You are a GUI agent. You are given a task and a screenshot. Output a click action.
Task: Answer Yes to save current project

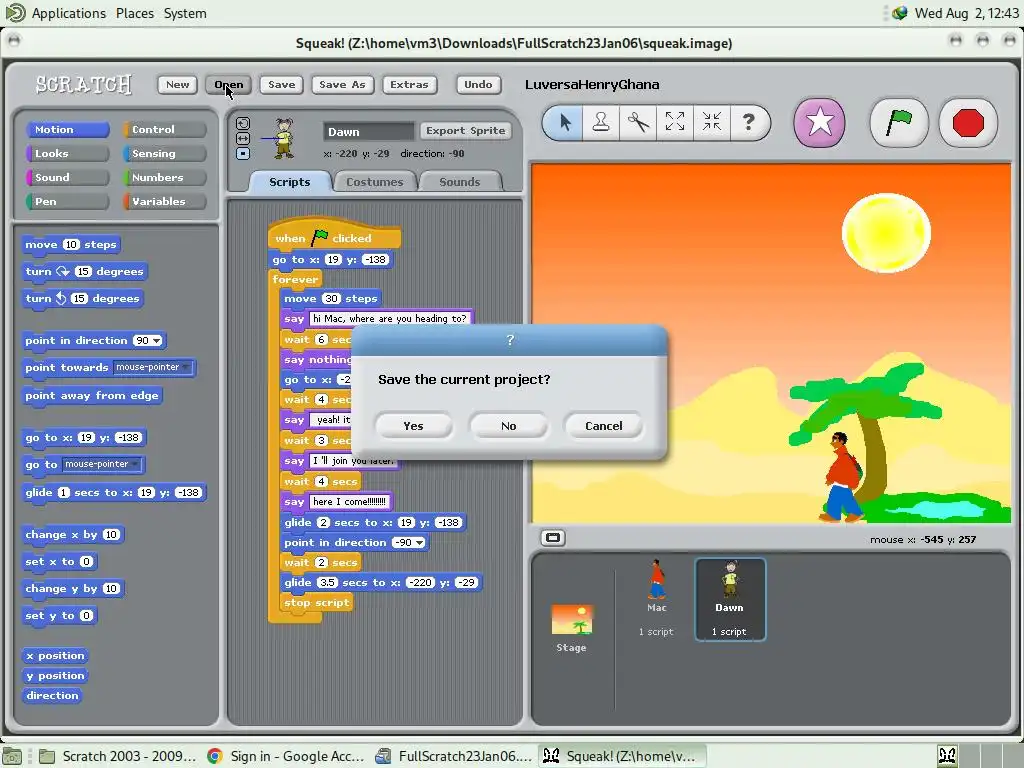(x=413, y=426)
